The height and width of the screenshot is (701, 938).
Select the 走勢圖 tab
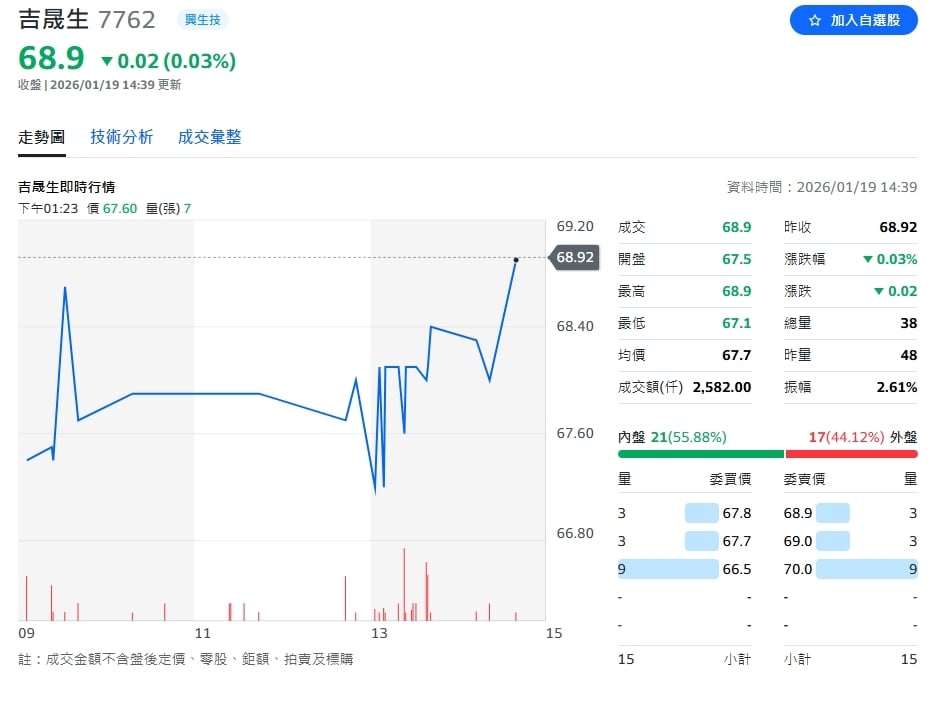[x=41, y=136]
